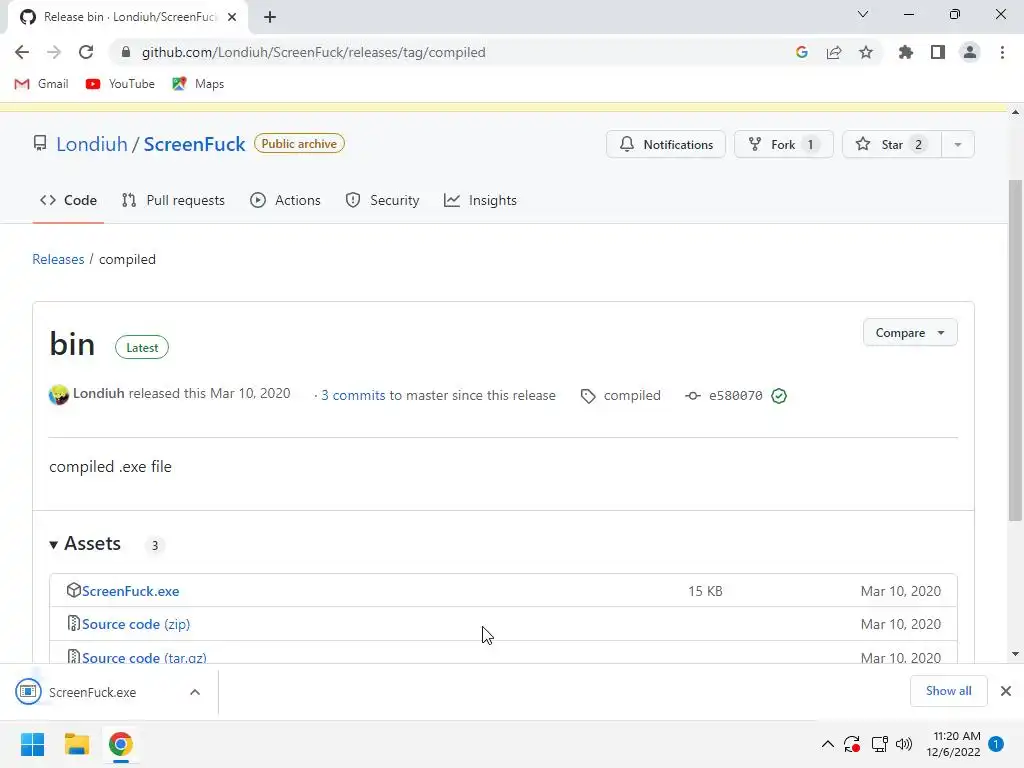1024x768 pixels.
Task: Open the downloaded ScreenFuck.exe in download bar
Action: tap(93, 692)
